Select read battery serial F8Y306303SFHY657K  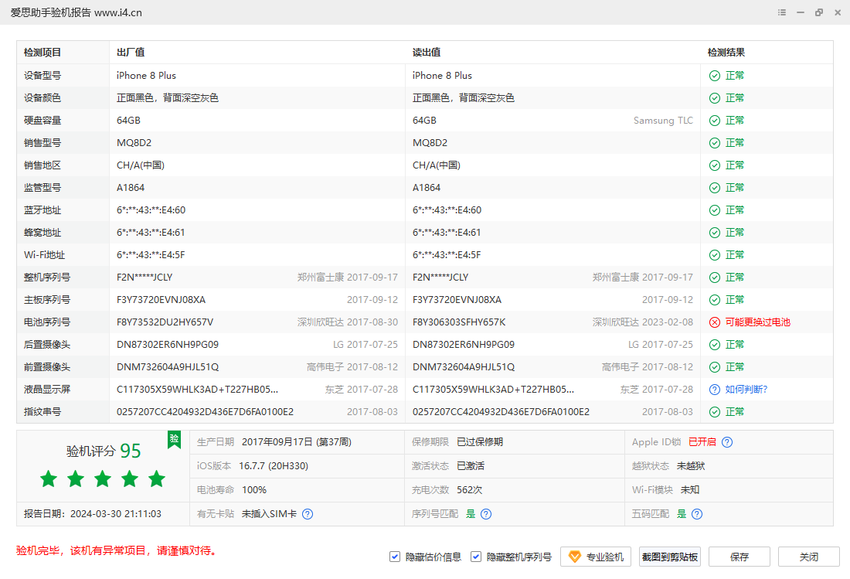tap(459, 323)
